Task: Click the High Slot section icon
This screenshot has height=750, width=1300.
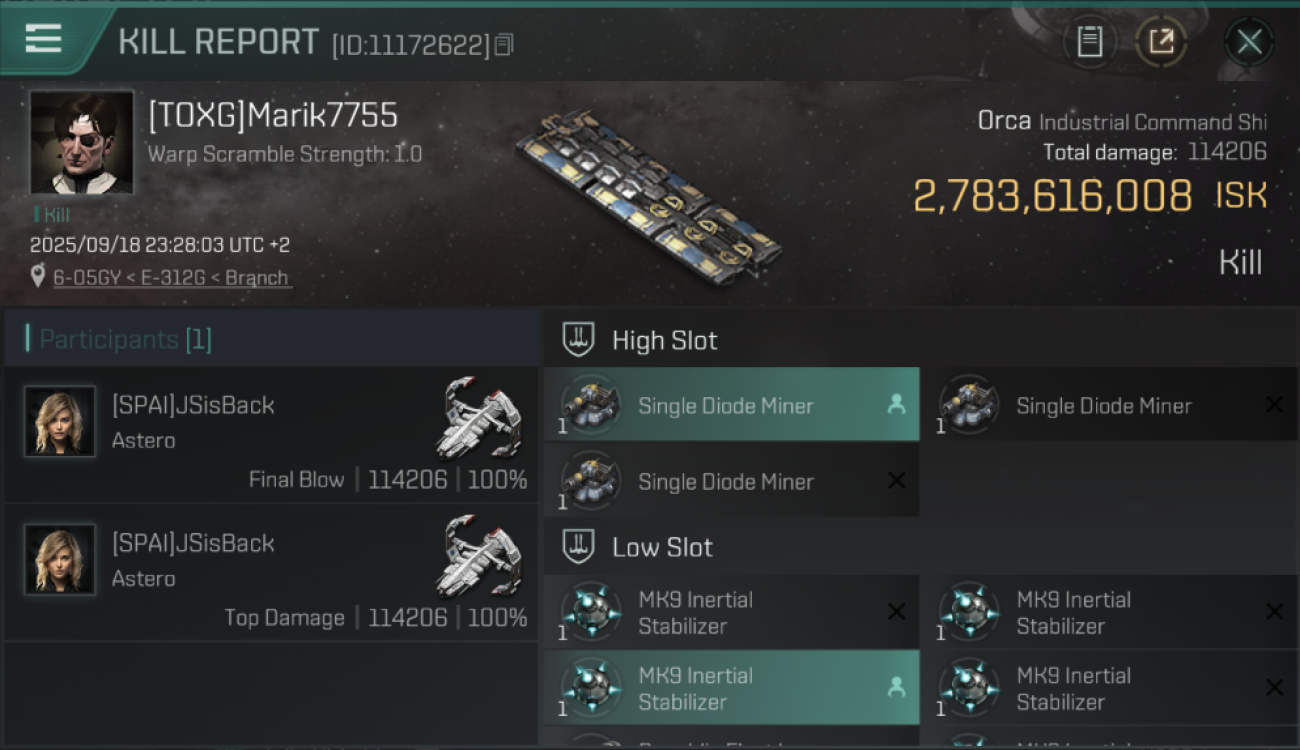Action: coord(579,340)
